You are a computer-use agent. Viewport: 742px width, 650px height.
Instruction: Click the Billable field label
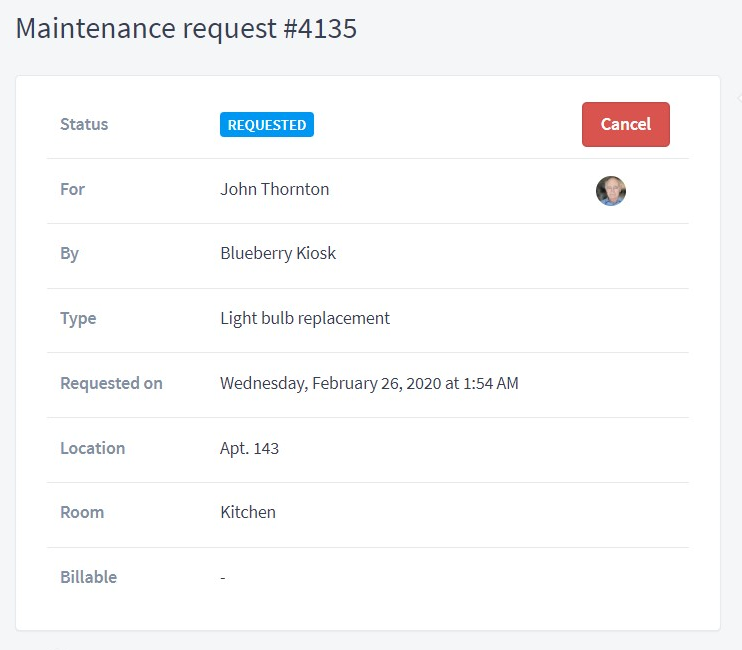88,578
